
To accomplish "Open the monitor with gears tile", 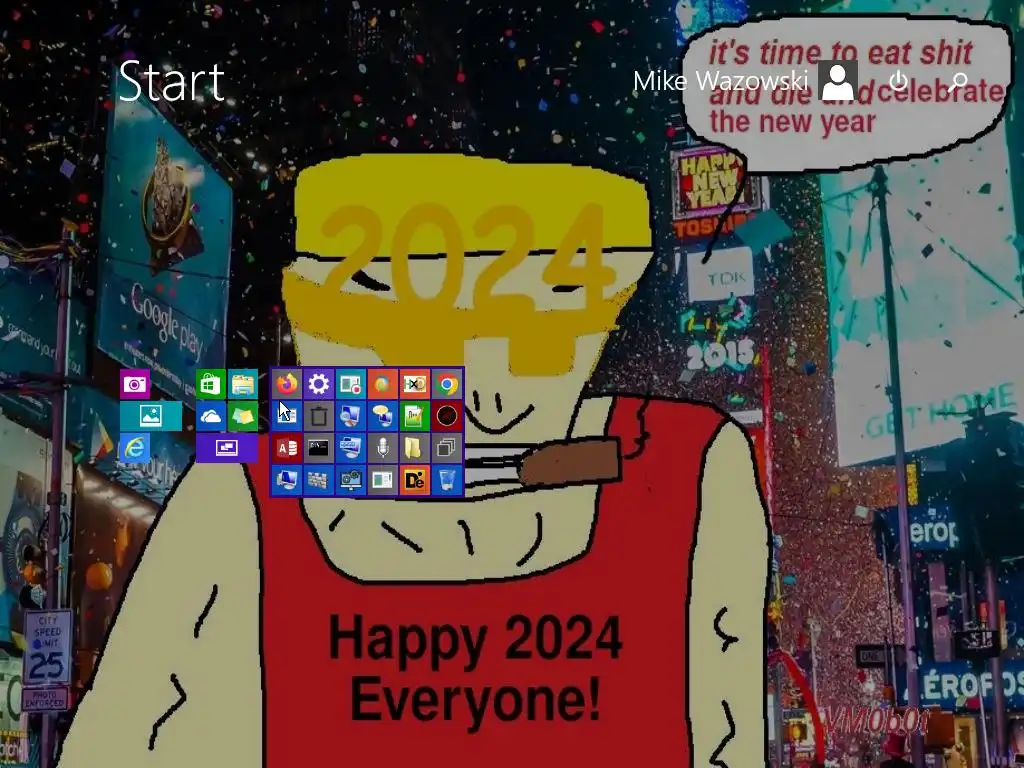I will click(351, 480).
